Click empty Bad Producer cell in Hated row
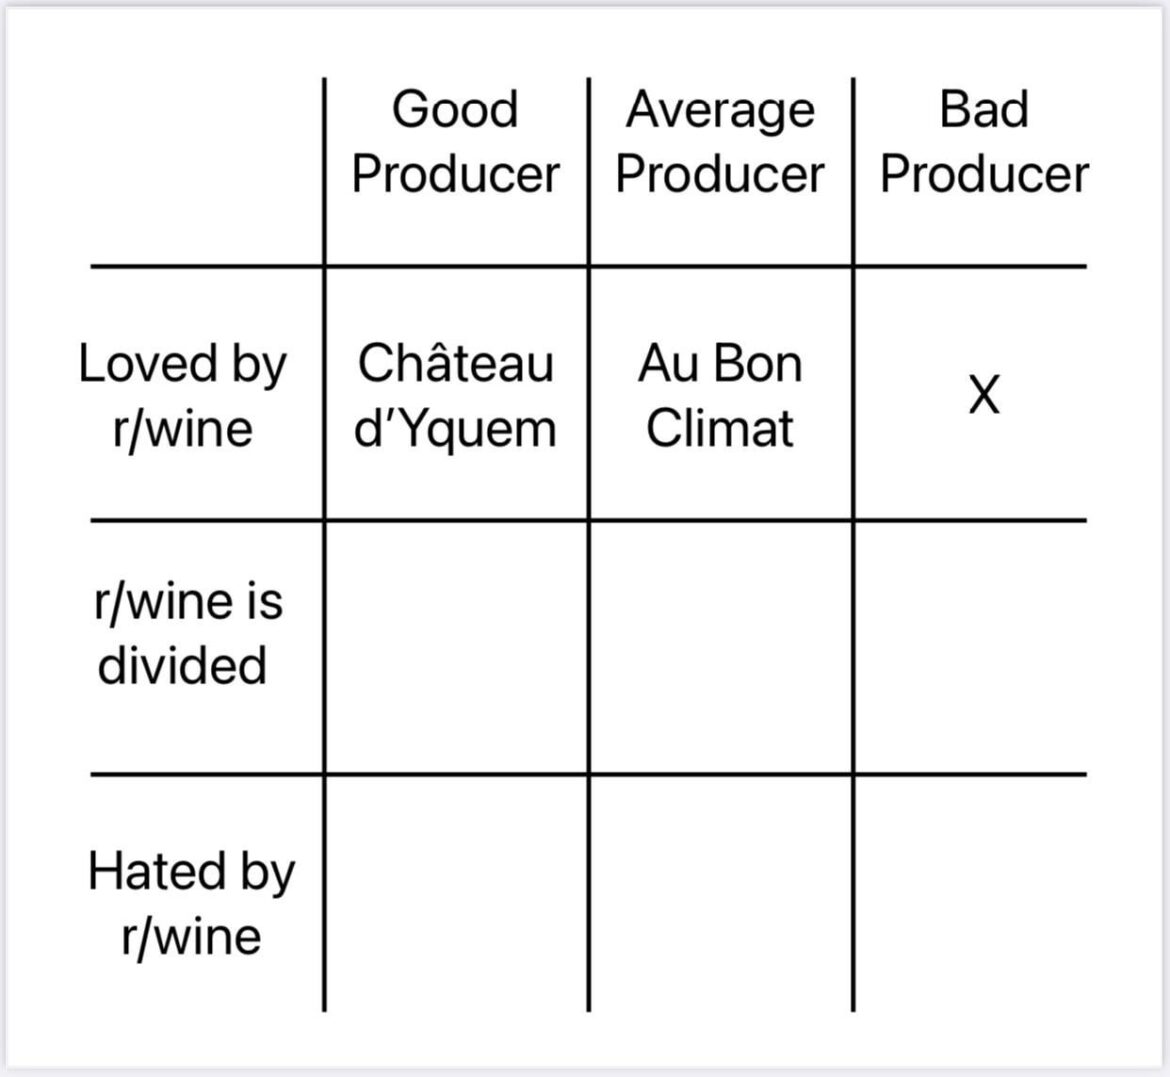 (x=970, y=893)
